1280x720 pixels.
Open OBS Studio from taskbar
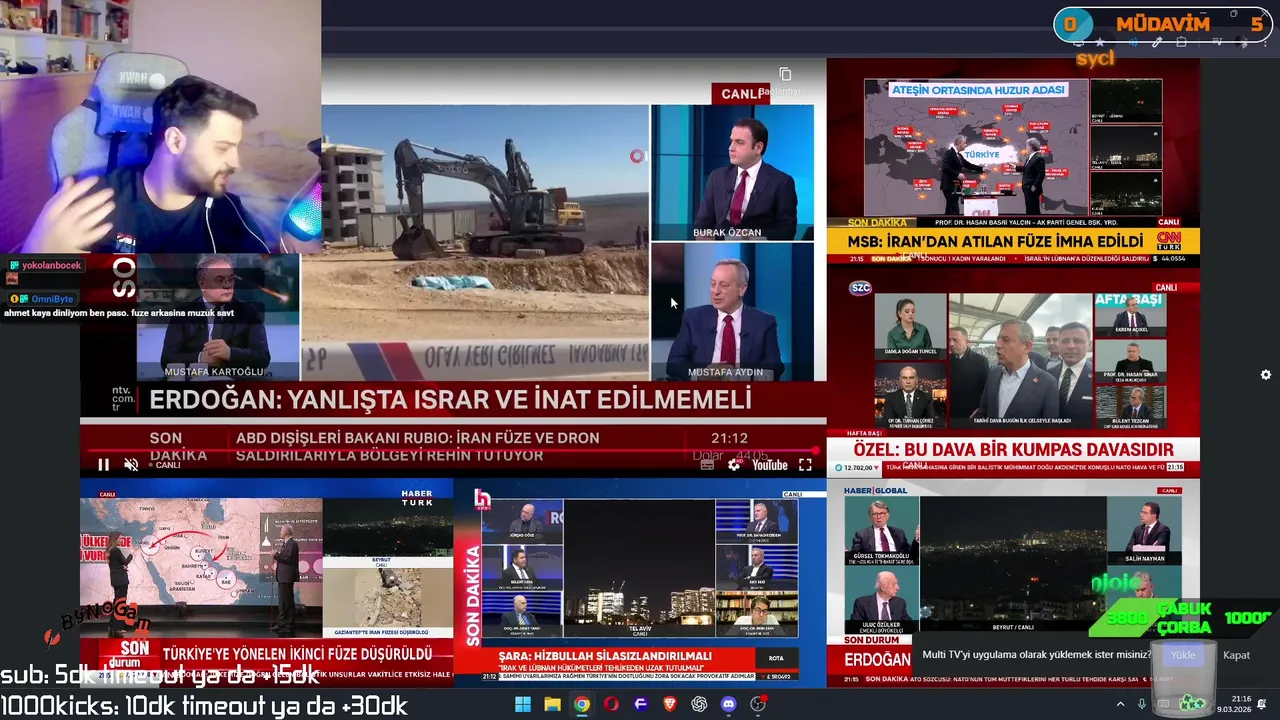[x=758, y=704]
